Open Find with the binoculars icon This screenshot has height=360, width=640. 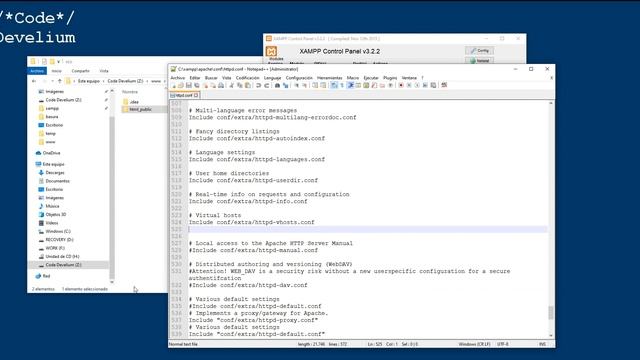[x=277, y=85]
